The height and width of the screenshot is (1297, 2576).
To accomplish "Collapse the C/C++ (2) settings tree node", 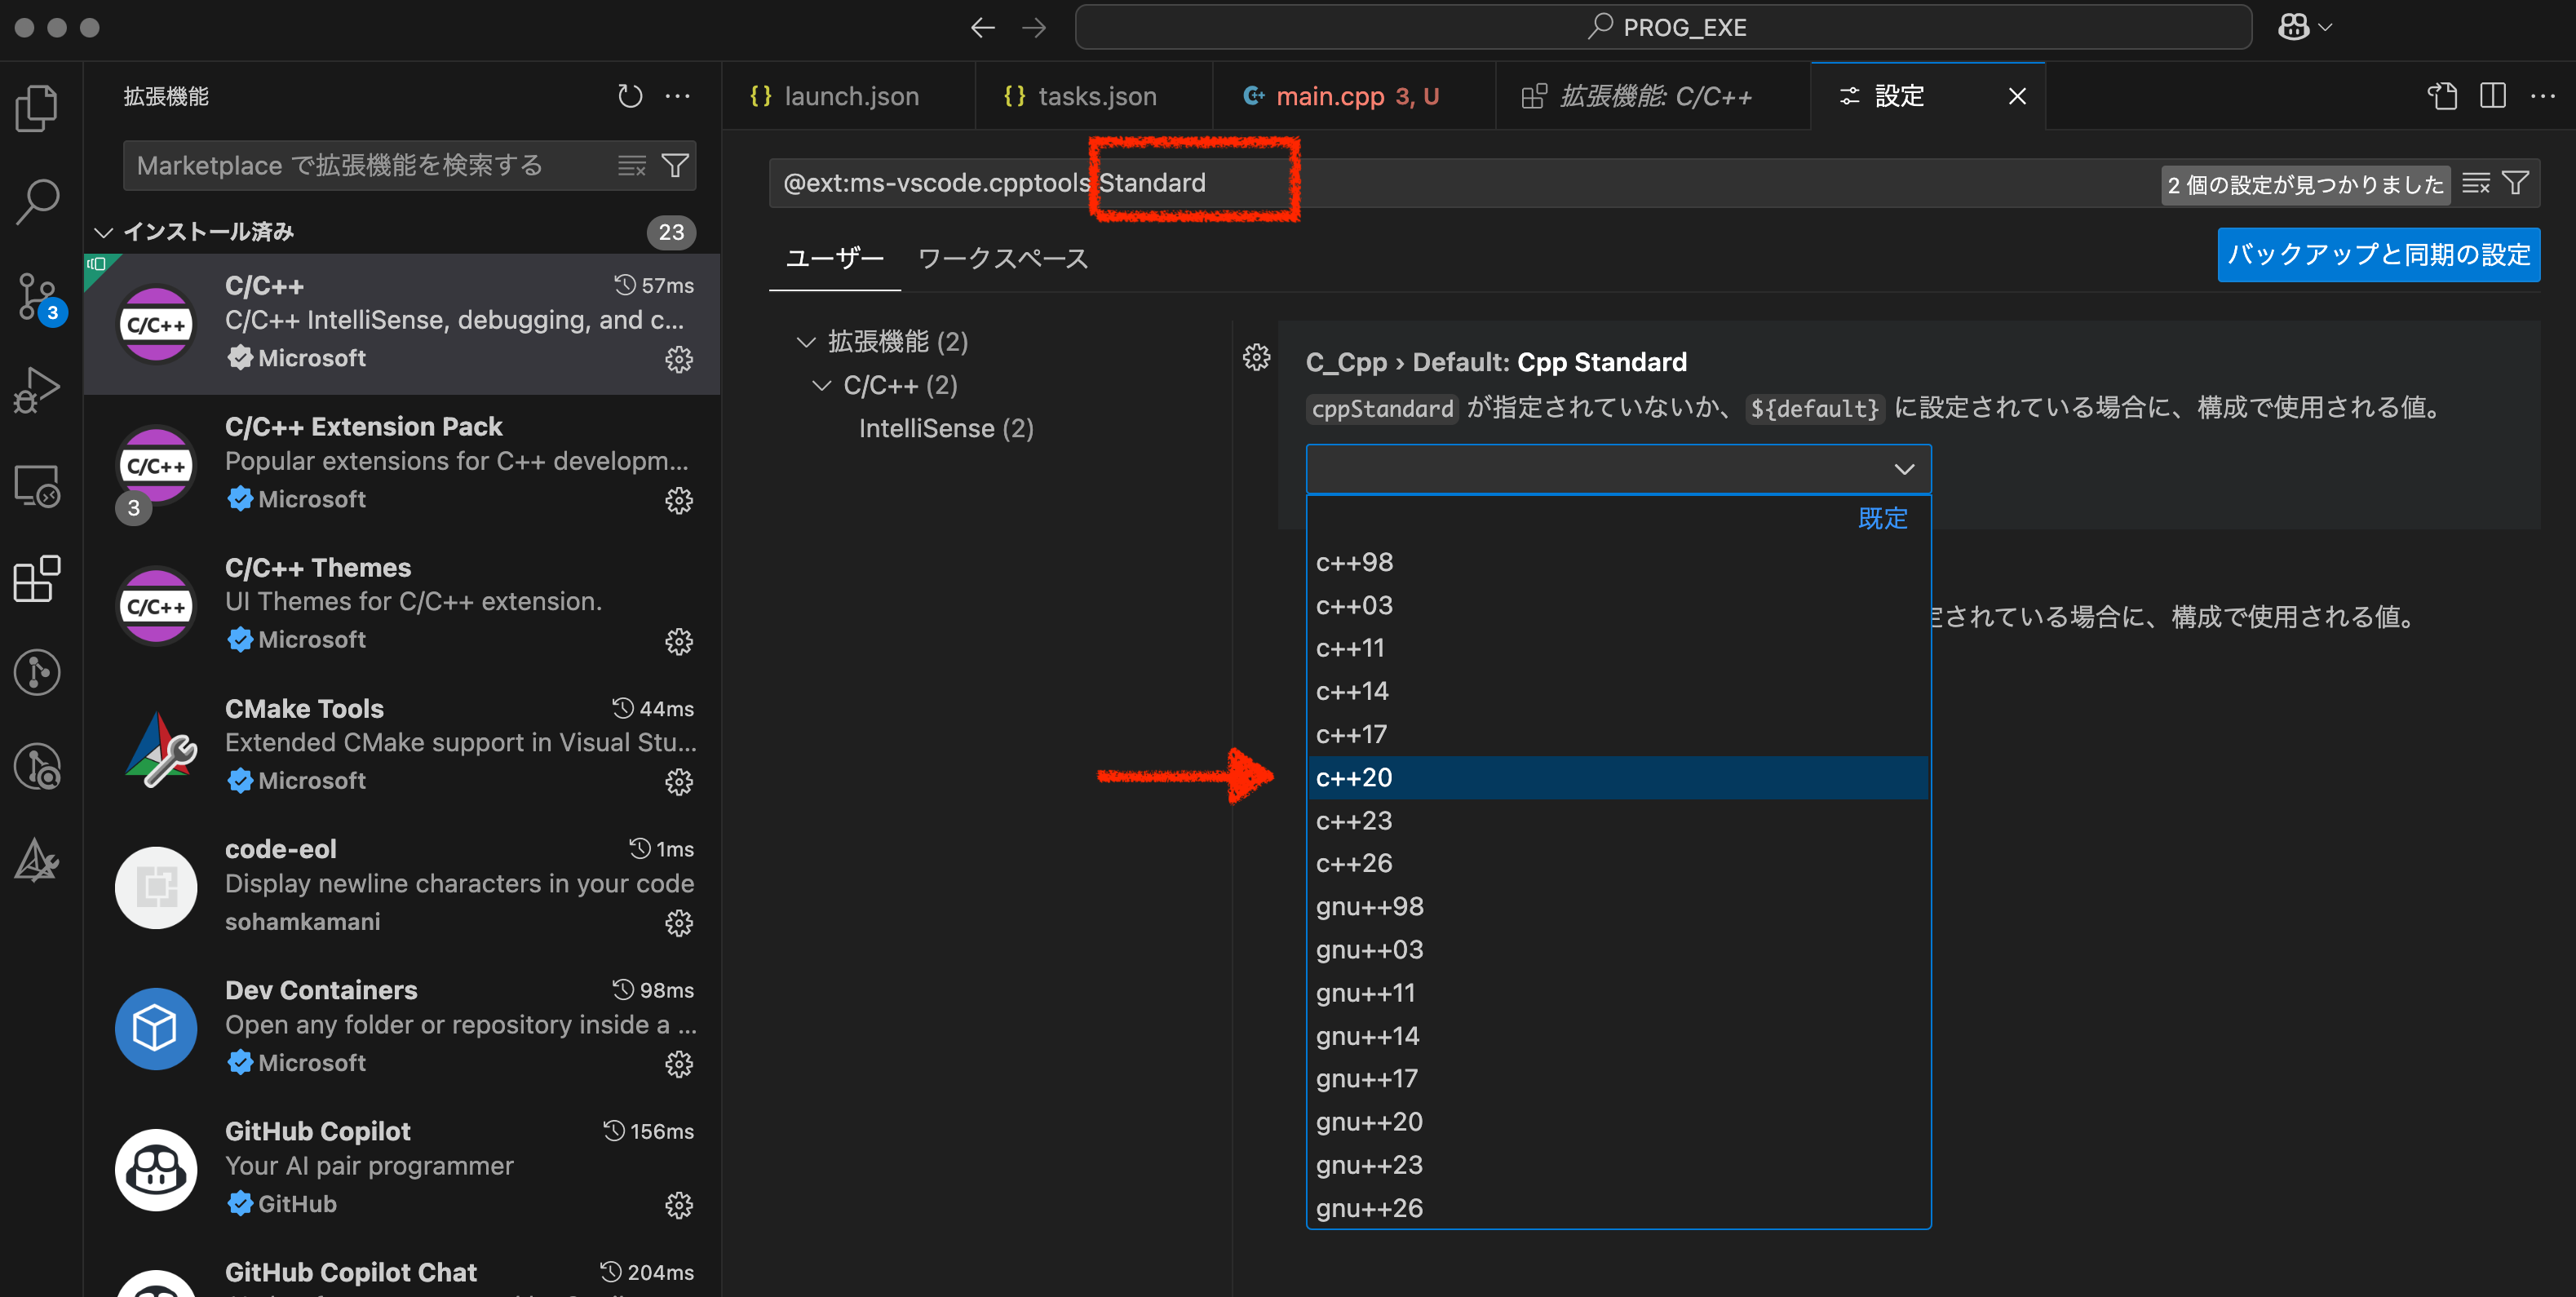I will coord(822,385).
